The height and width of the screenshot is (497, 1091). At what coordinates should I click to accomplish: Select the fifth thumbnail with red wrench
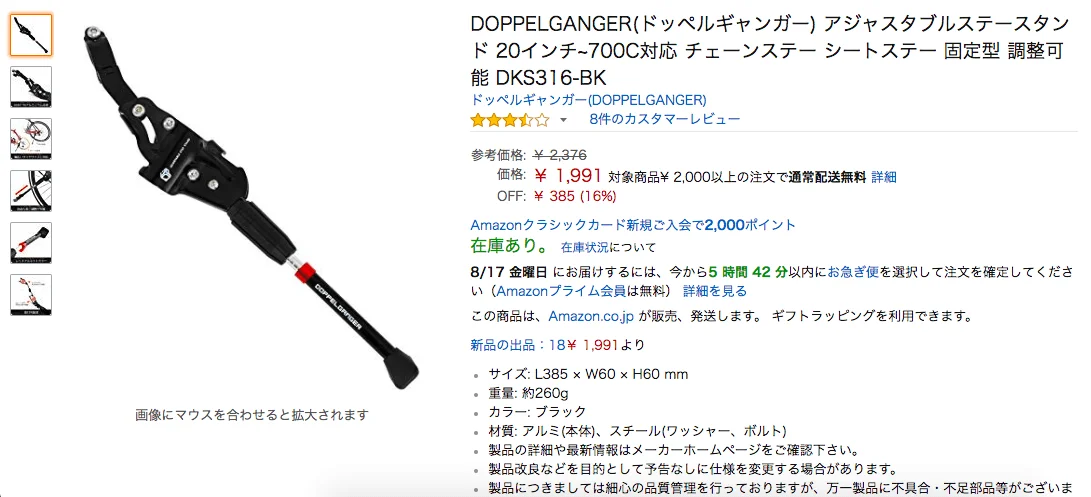point(31,243)
